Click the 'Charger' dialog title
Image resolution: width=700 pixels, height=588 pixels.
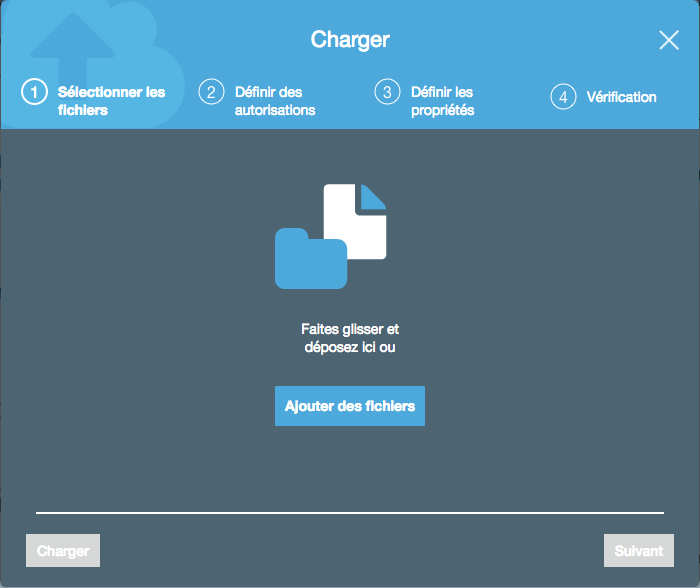coord(350,40)
